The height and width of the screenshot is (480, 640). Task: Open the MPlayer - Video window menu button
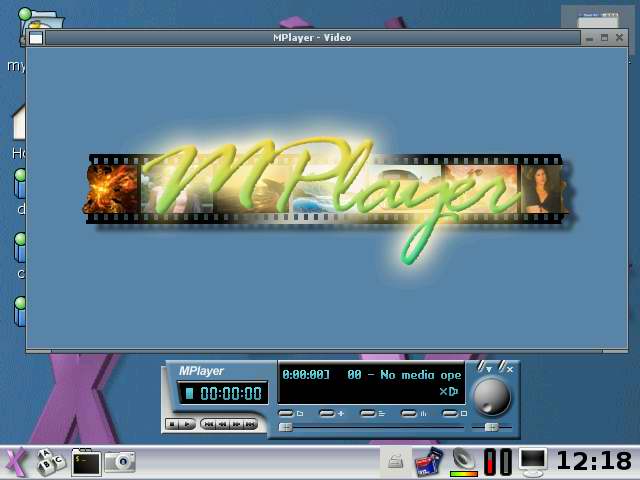pyautogui.click(x=36, y=38)
